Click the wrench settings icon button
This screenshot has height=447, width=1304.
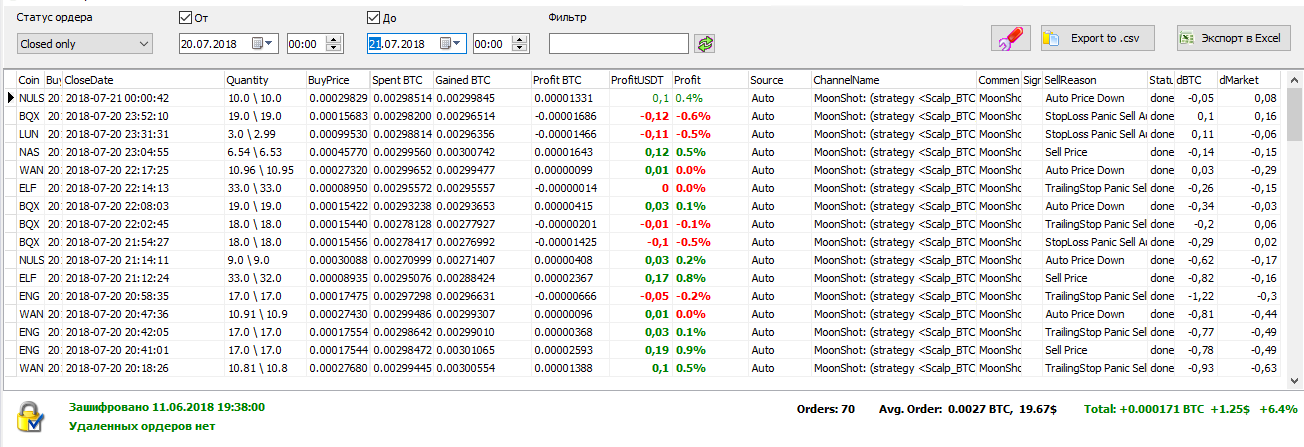(x=1010, y=39)
